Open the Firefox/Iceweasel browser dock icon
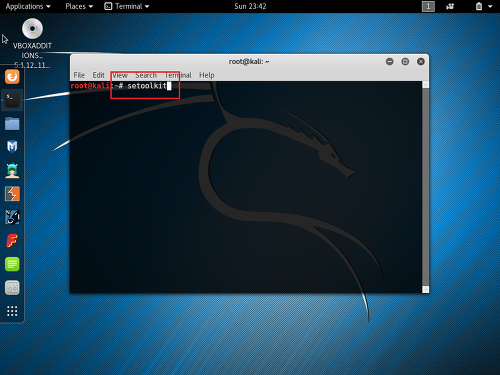Image resolution: width=500 pixels, height=375 pixels. coord(12,77)
